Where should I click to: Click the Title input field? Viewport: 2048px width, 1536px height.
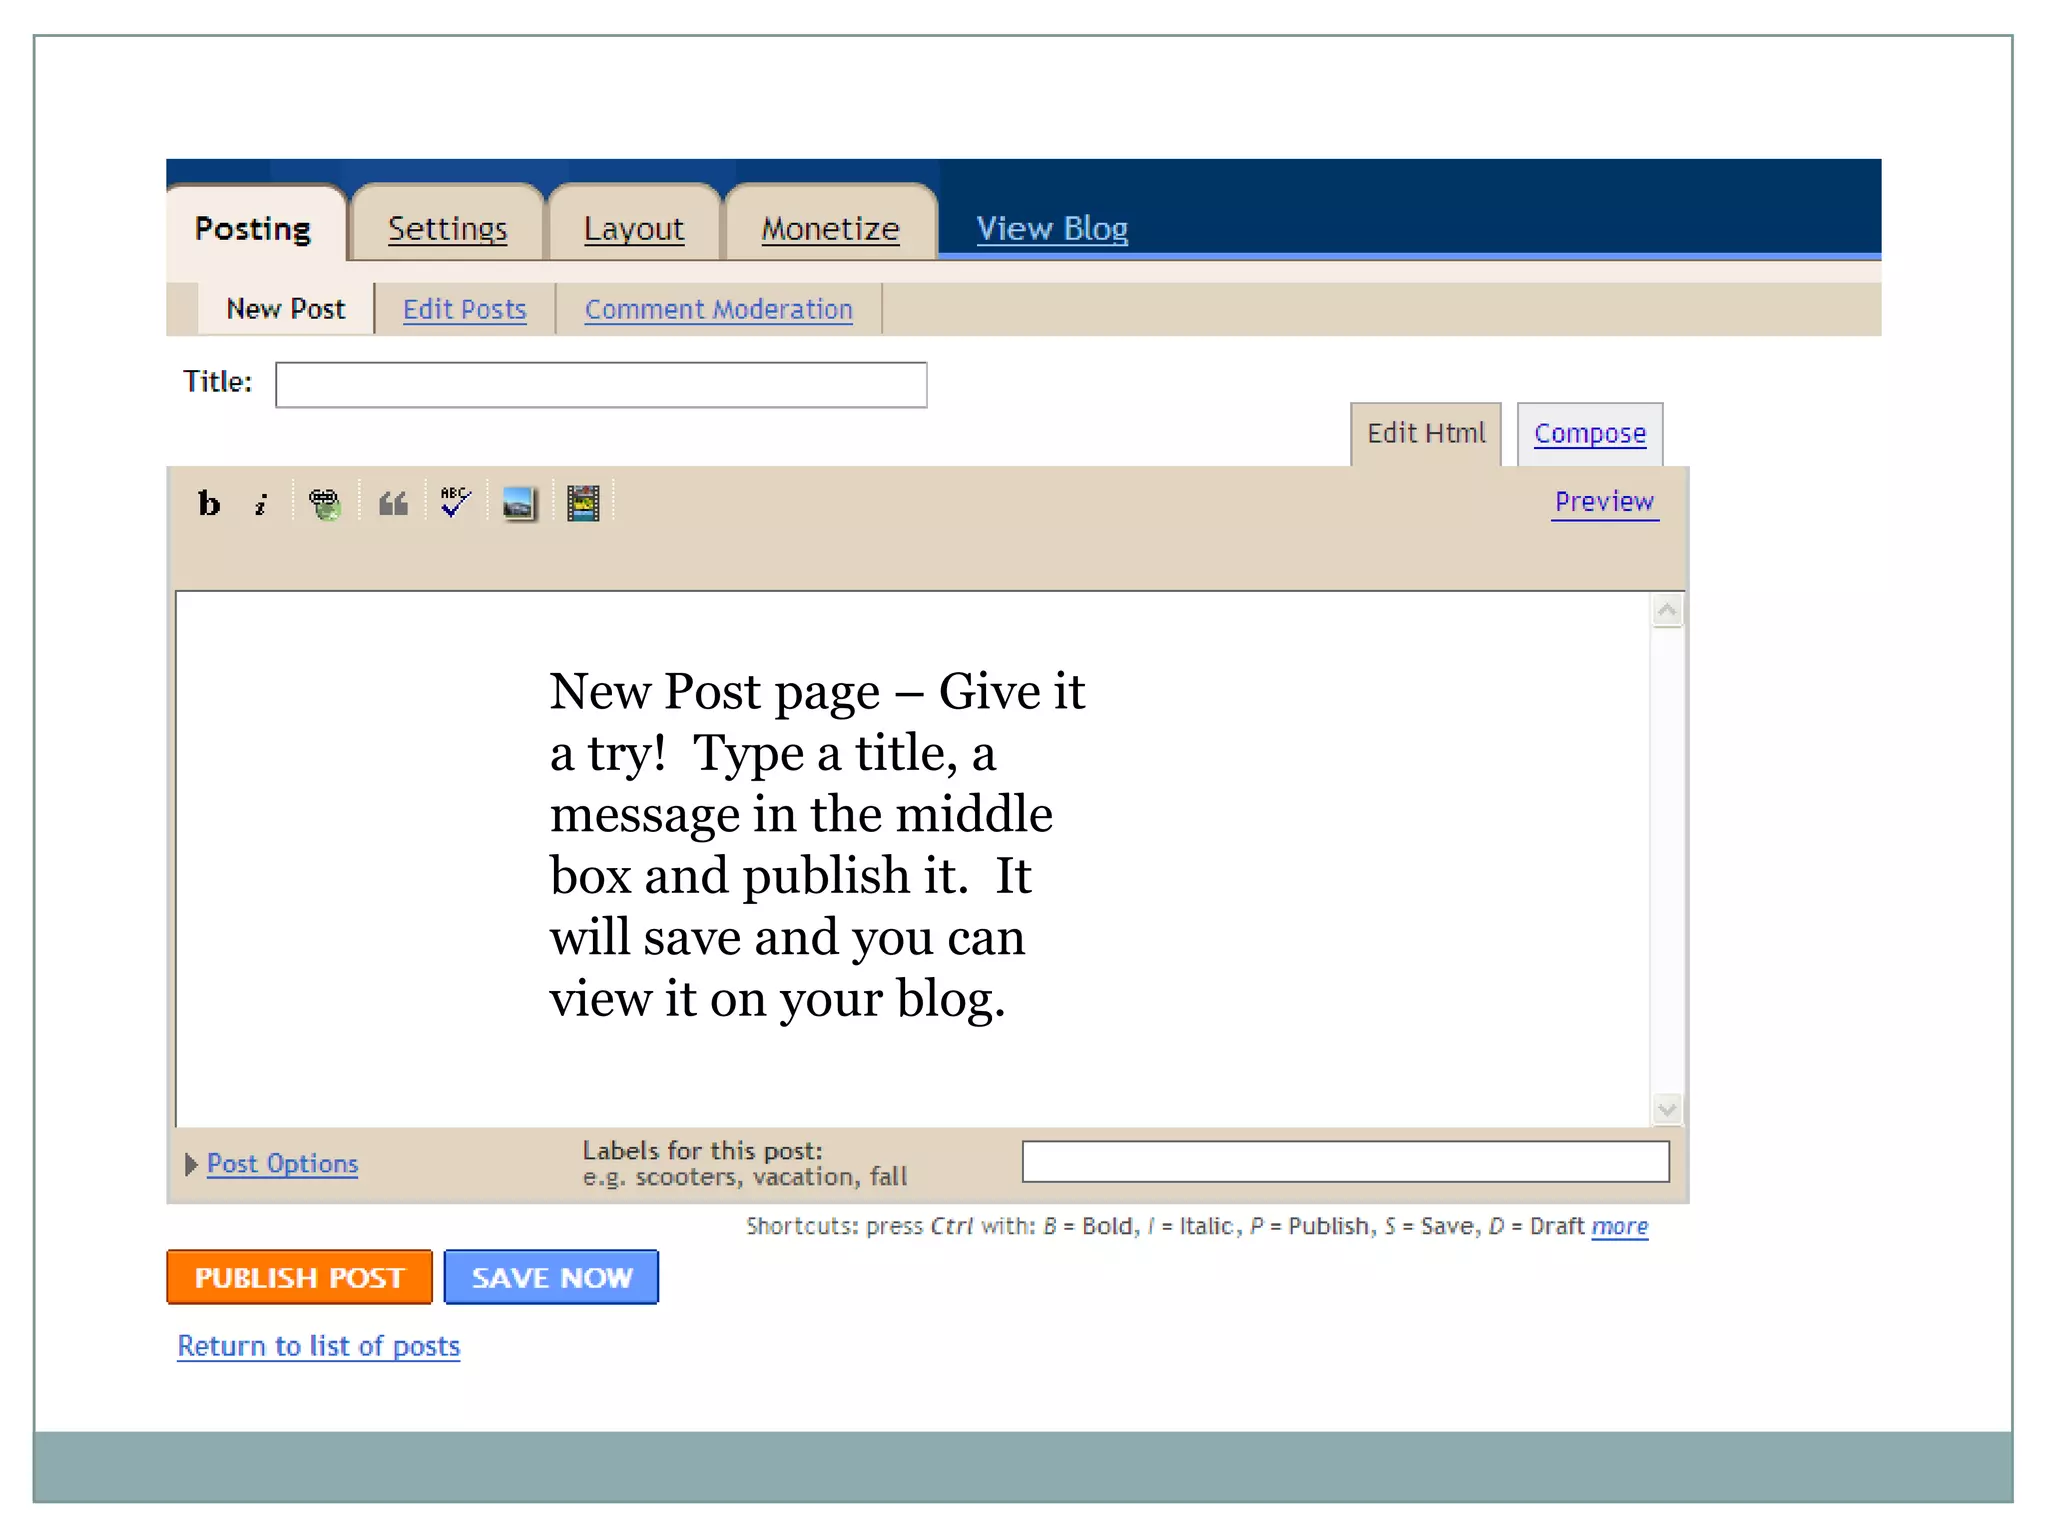pyautogui.click(x=601, y=385)
